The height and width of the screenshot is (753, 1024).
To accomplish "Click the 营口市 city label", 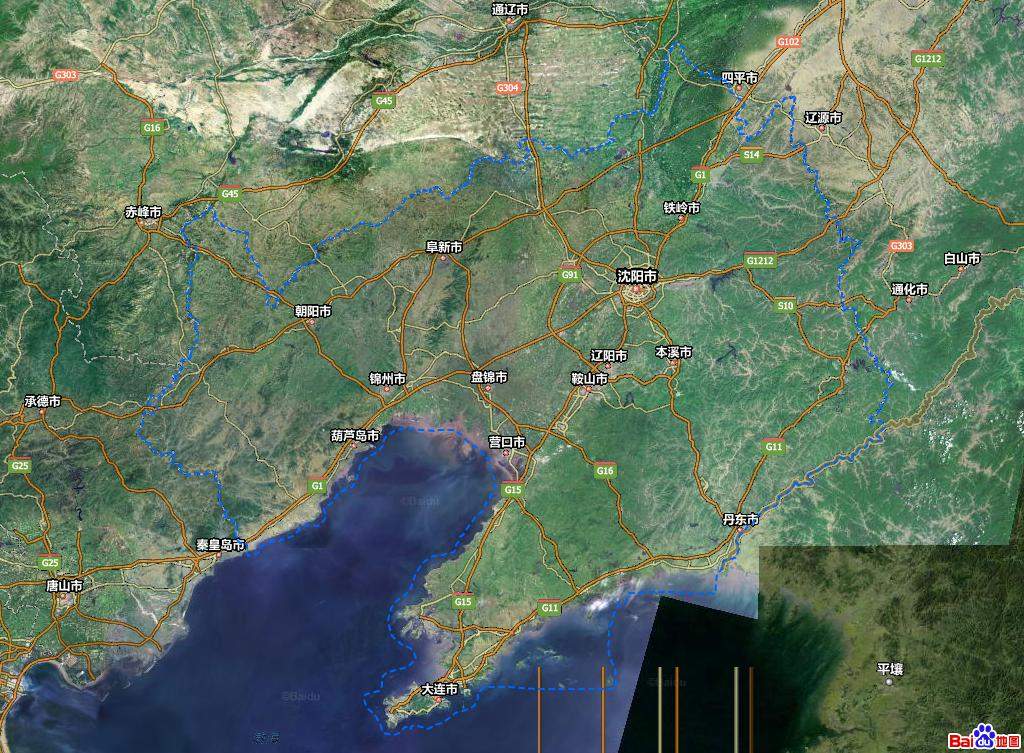I will 506,442.
